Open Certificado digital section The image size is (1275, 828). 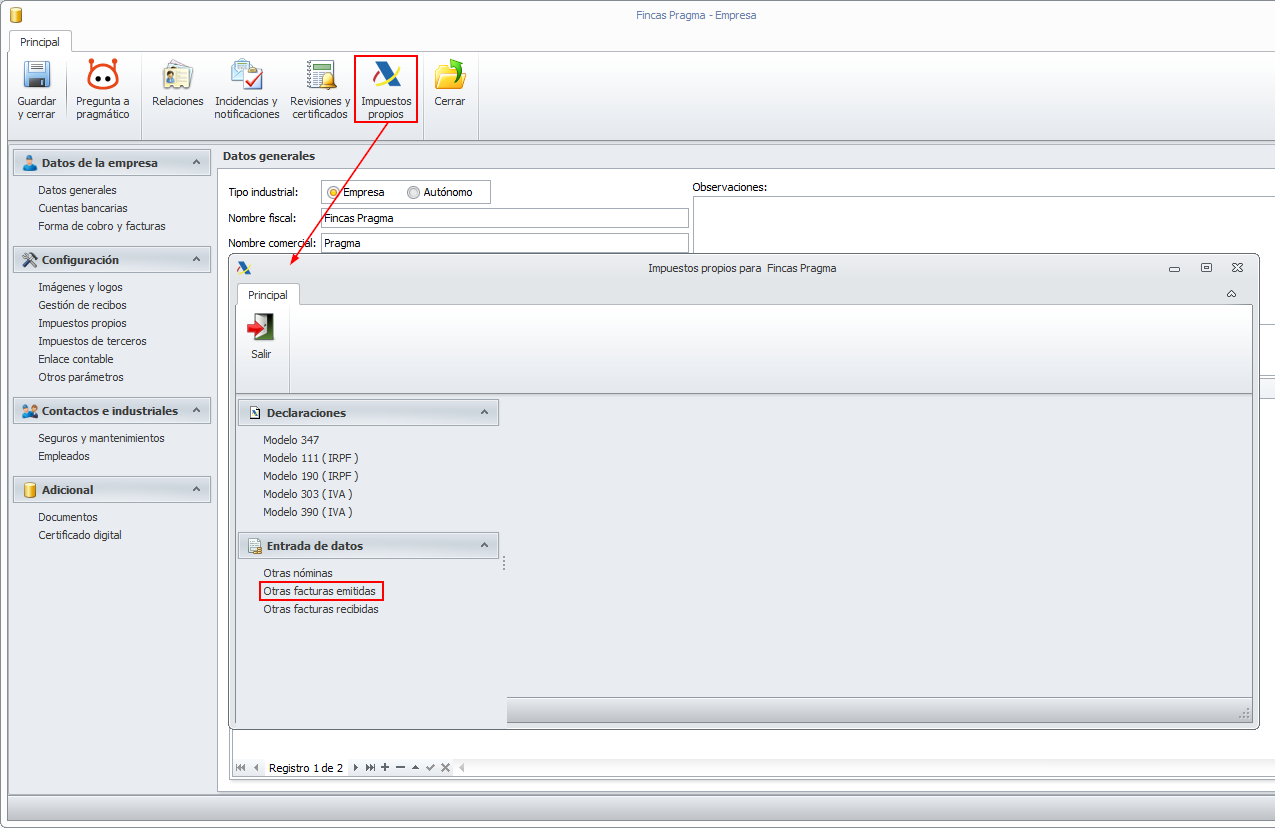tap(80, 535)
